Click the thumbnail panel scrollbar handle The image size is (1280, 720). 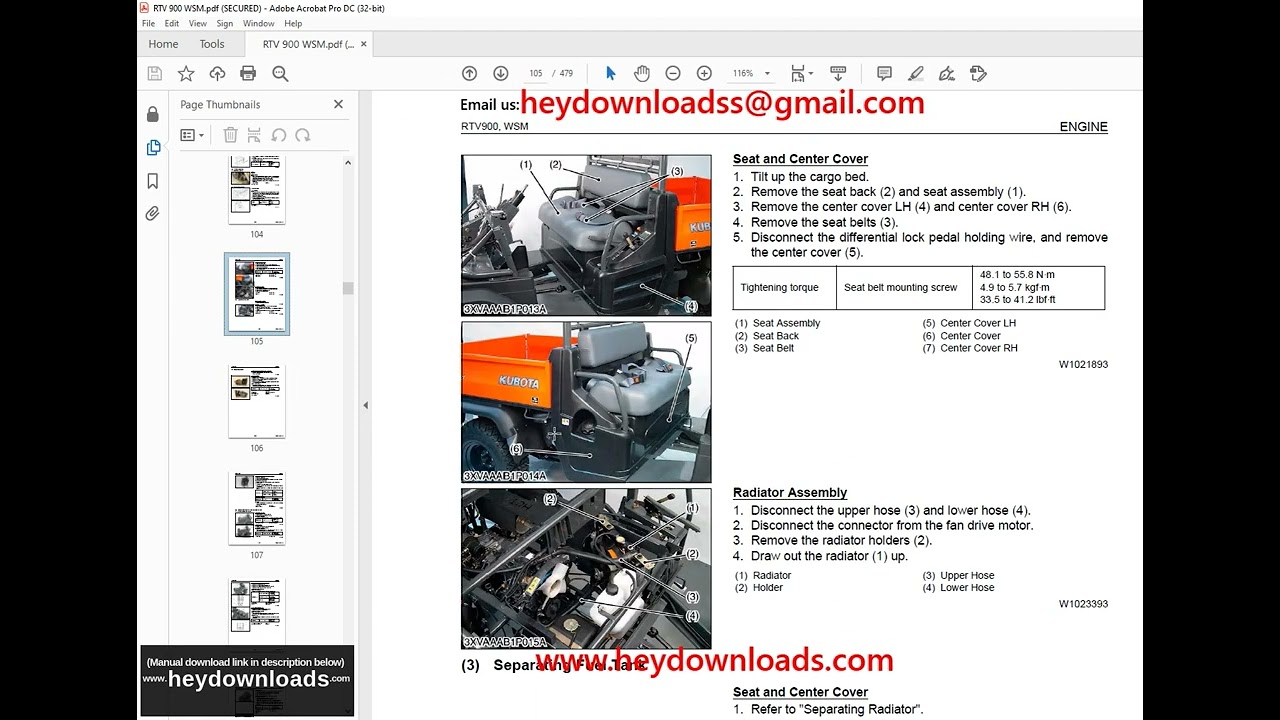pyautogui.click(x=348, y=288)
